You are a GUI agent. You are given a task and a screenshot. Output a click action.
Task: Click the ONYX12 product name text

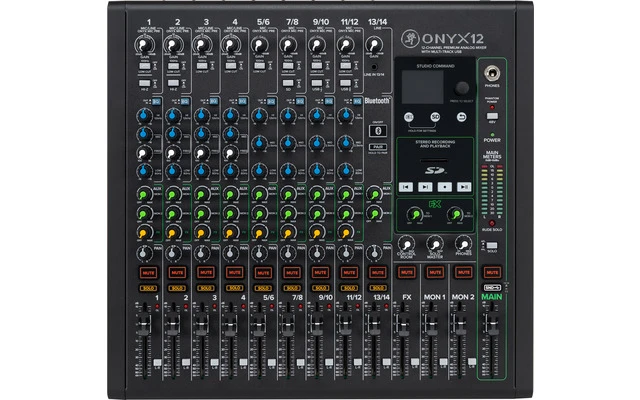453,39
